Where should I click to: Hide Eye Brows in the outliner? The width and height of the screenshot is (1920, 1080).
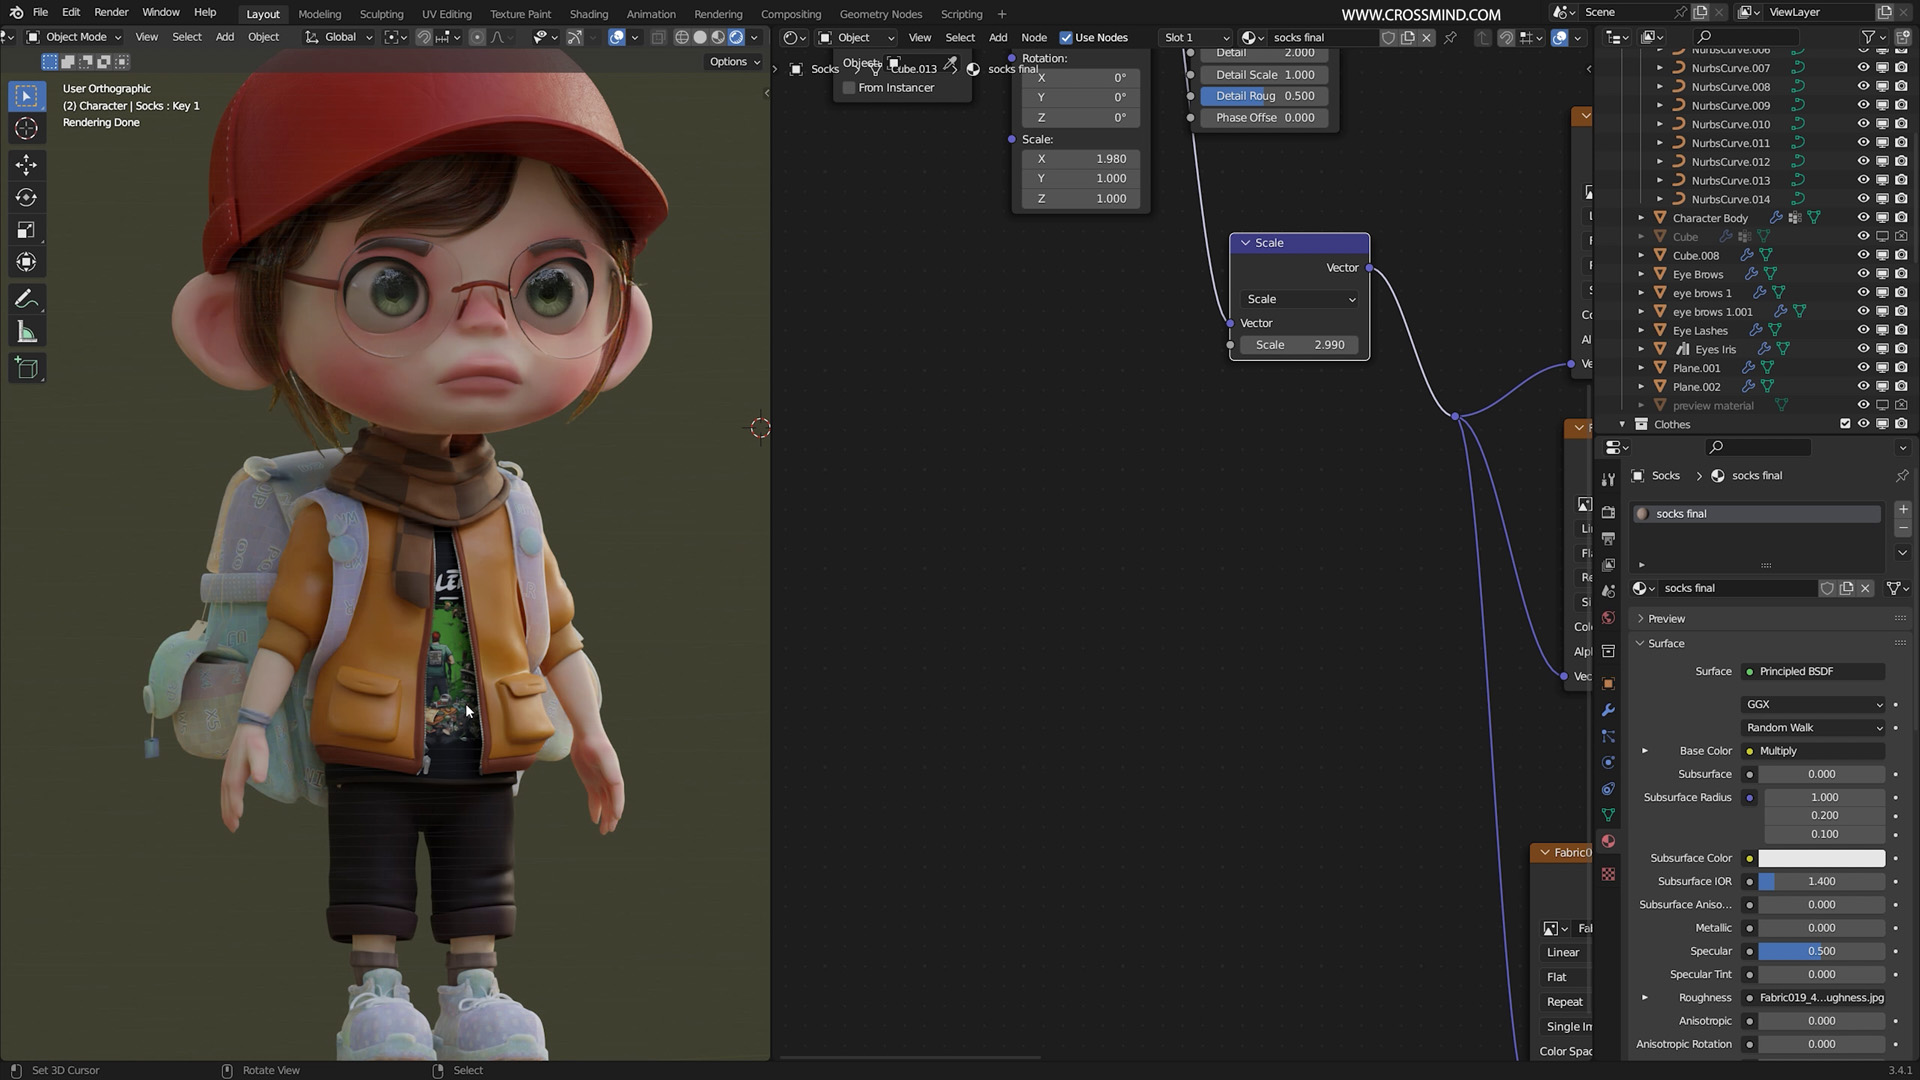[x=1862, y=274]
